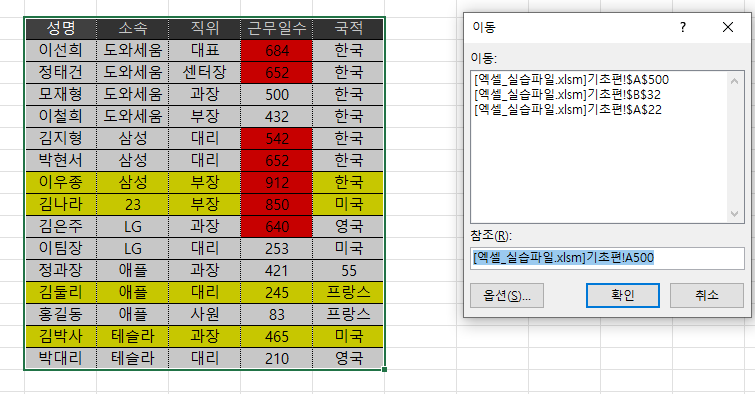Click the 센터장 position cell

tap(205, 73)
